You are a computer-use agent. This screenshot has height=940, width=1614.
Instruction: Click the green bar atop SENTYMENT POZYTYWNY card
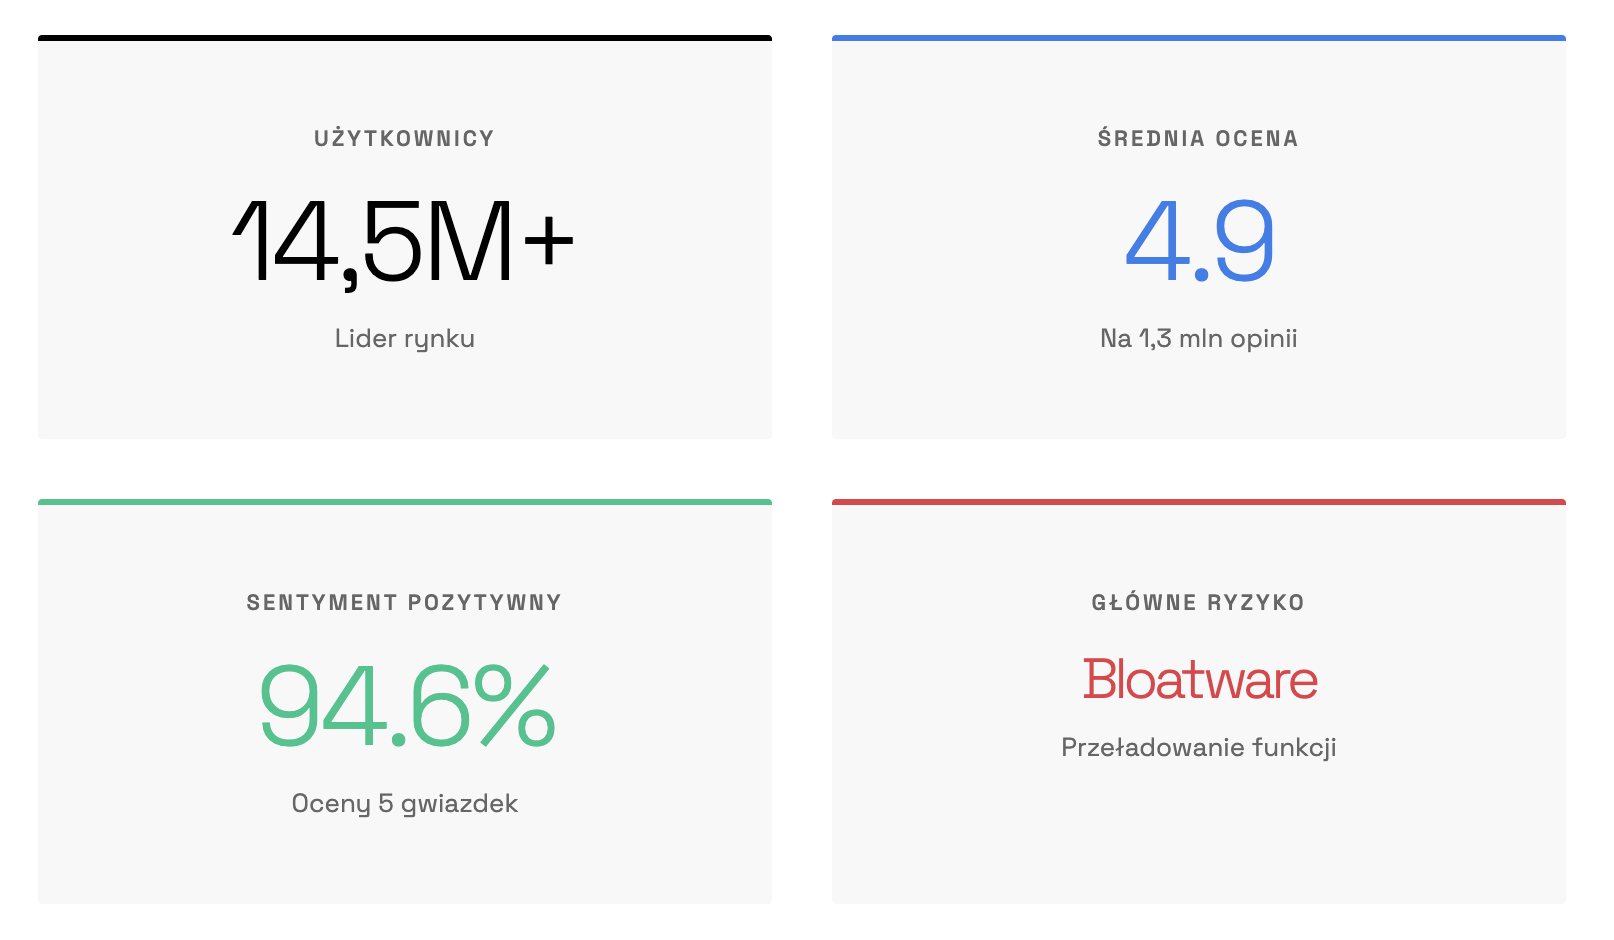(x=404, y=502)
